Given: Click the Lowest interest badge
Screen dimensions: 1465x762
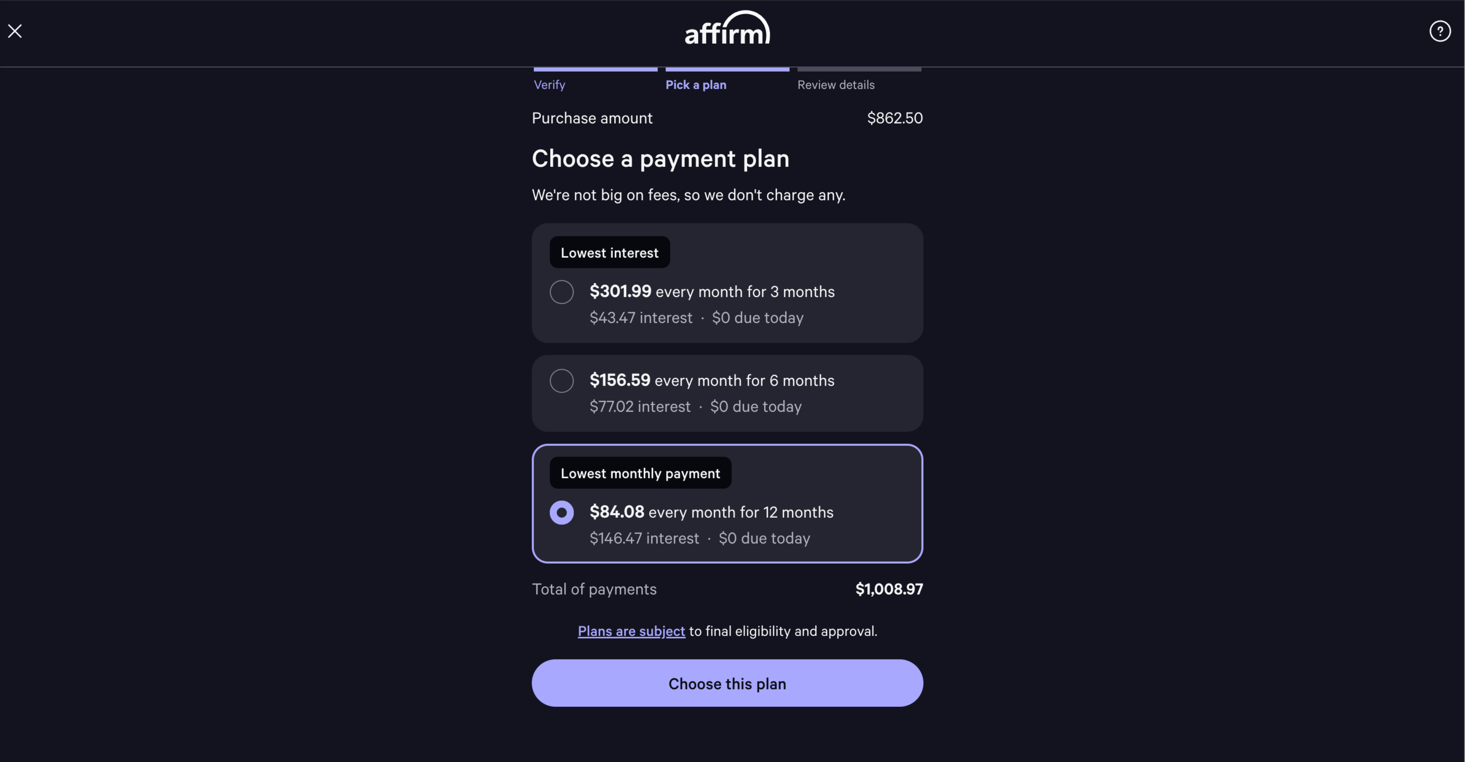Looking at the screenshot, I should 610,253.
